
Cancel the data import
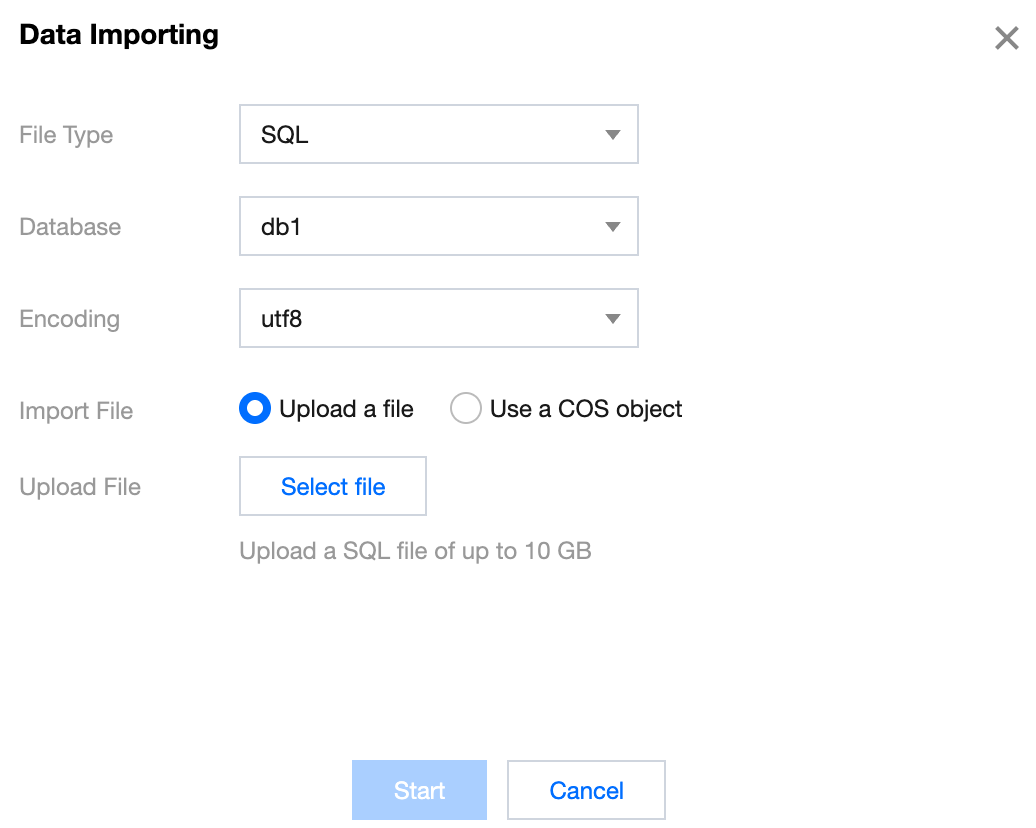click(x=586, y=791)
